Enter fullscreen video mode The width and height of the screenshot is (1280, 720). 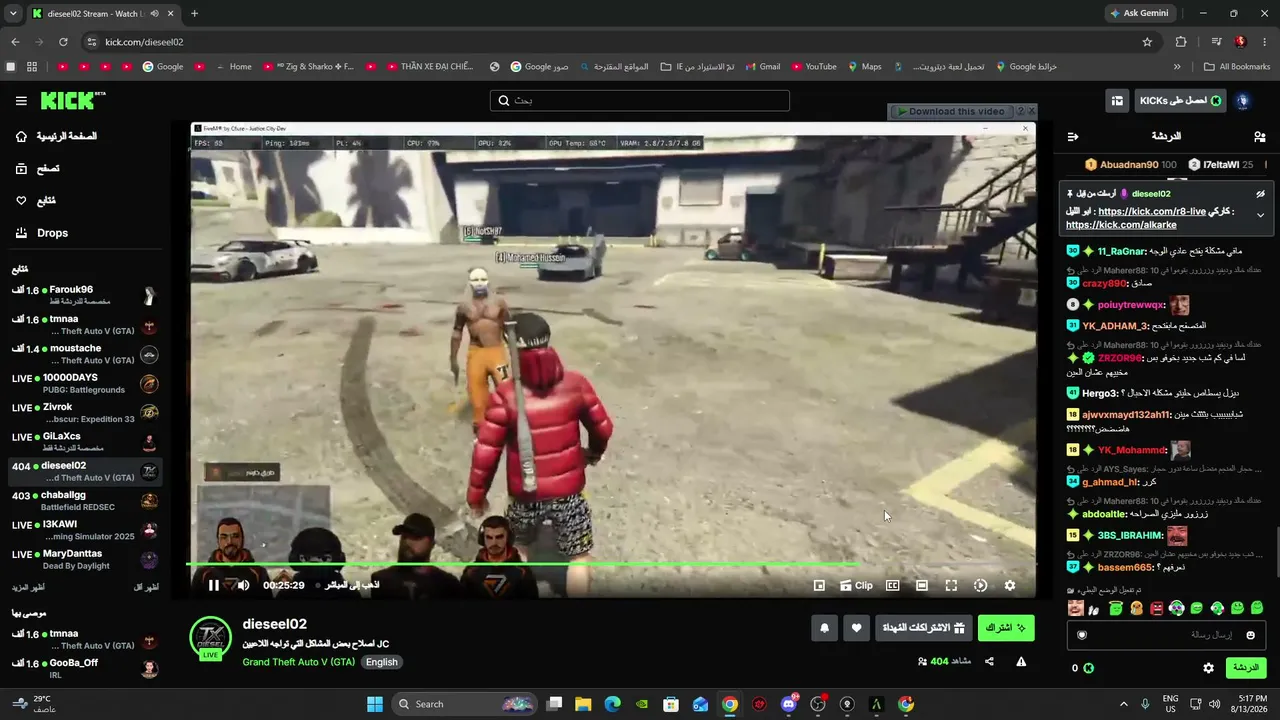pos(951,586)
